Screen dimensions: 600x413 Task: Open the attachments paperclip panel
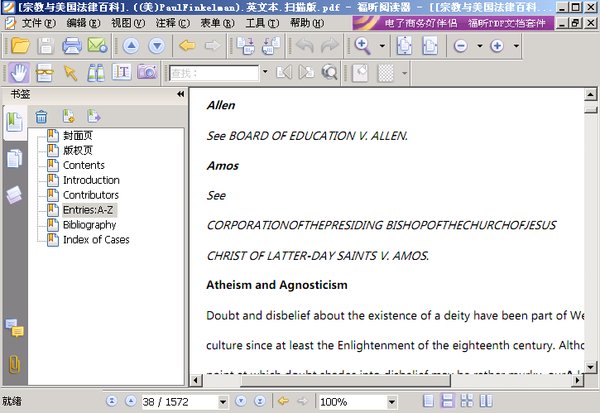pyautogui.click(x=15, y=364)
